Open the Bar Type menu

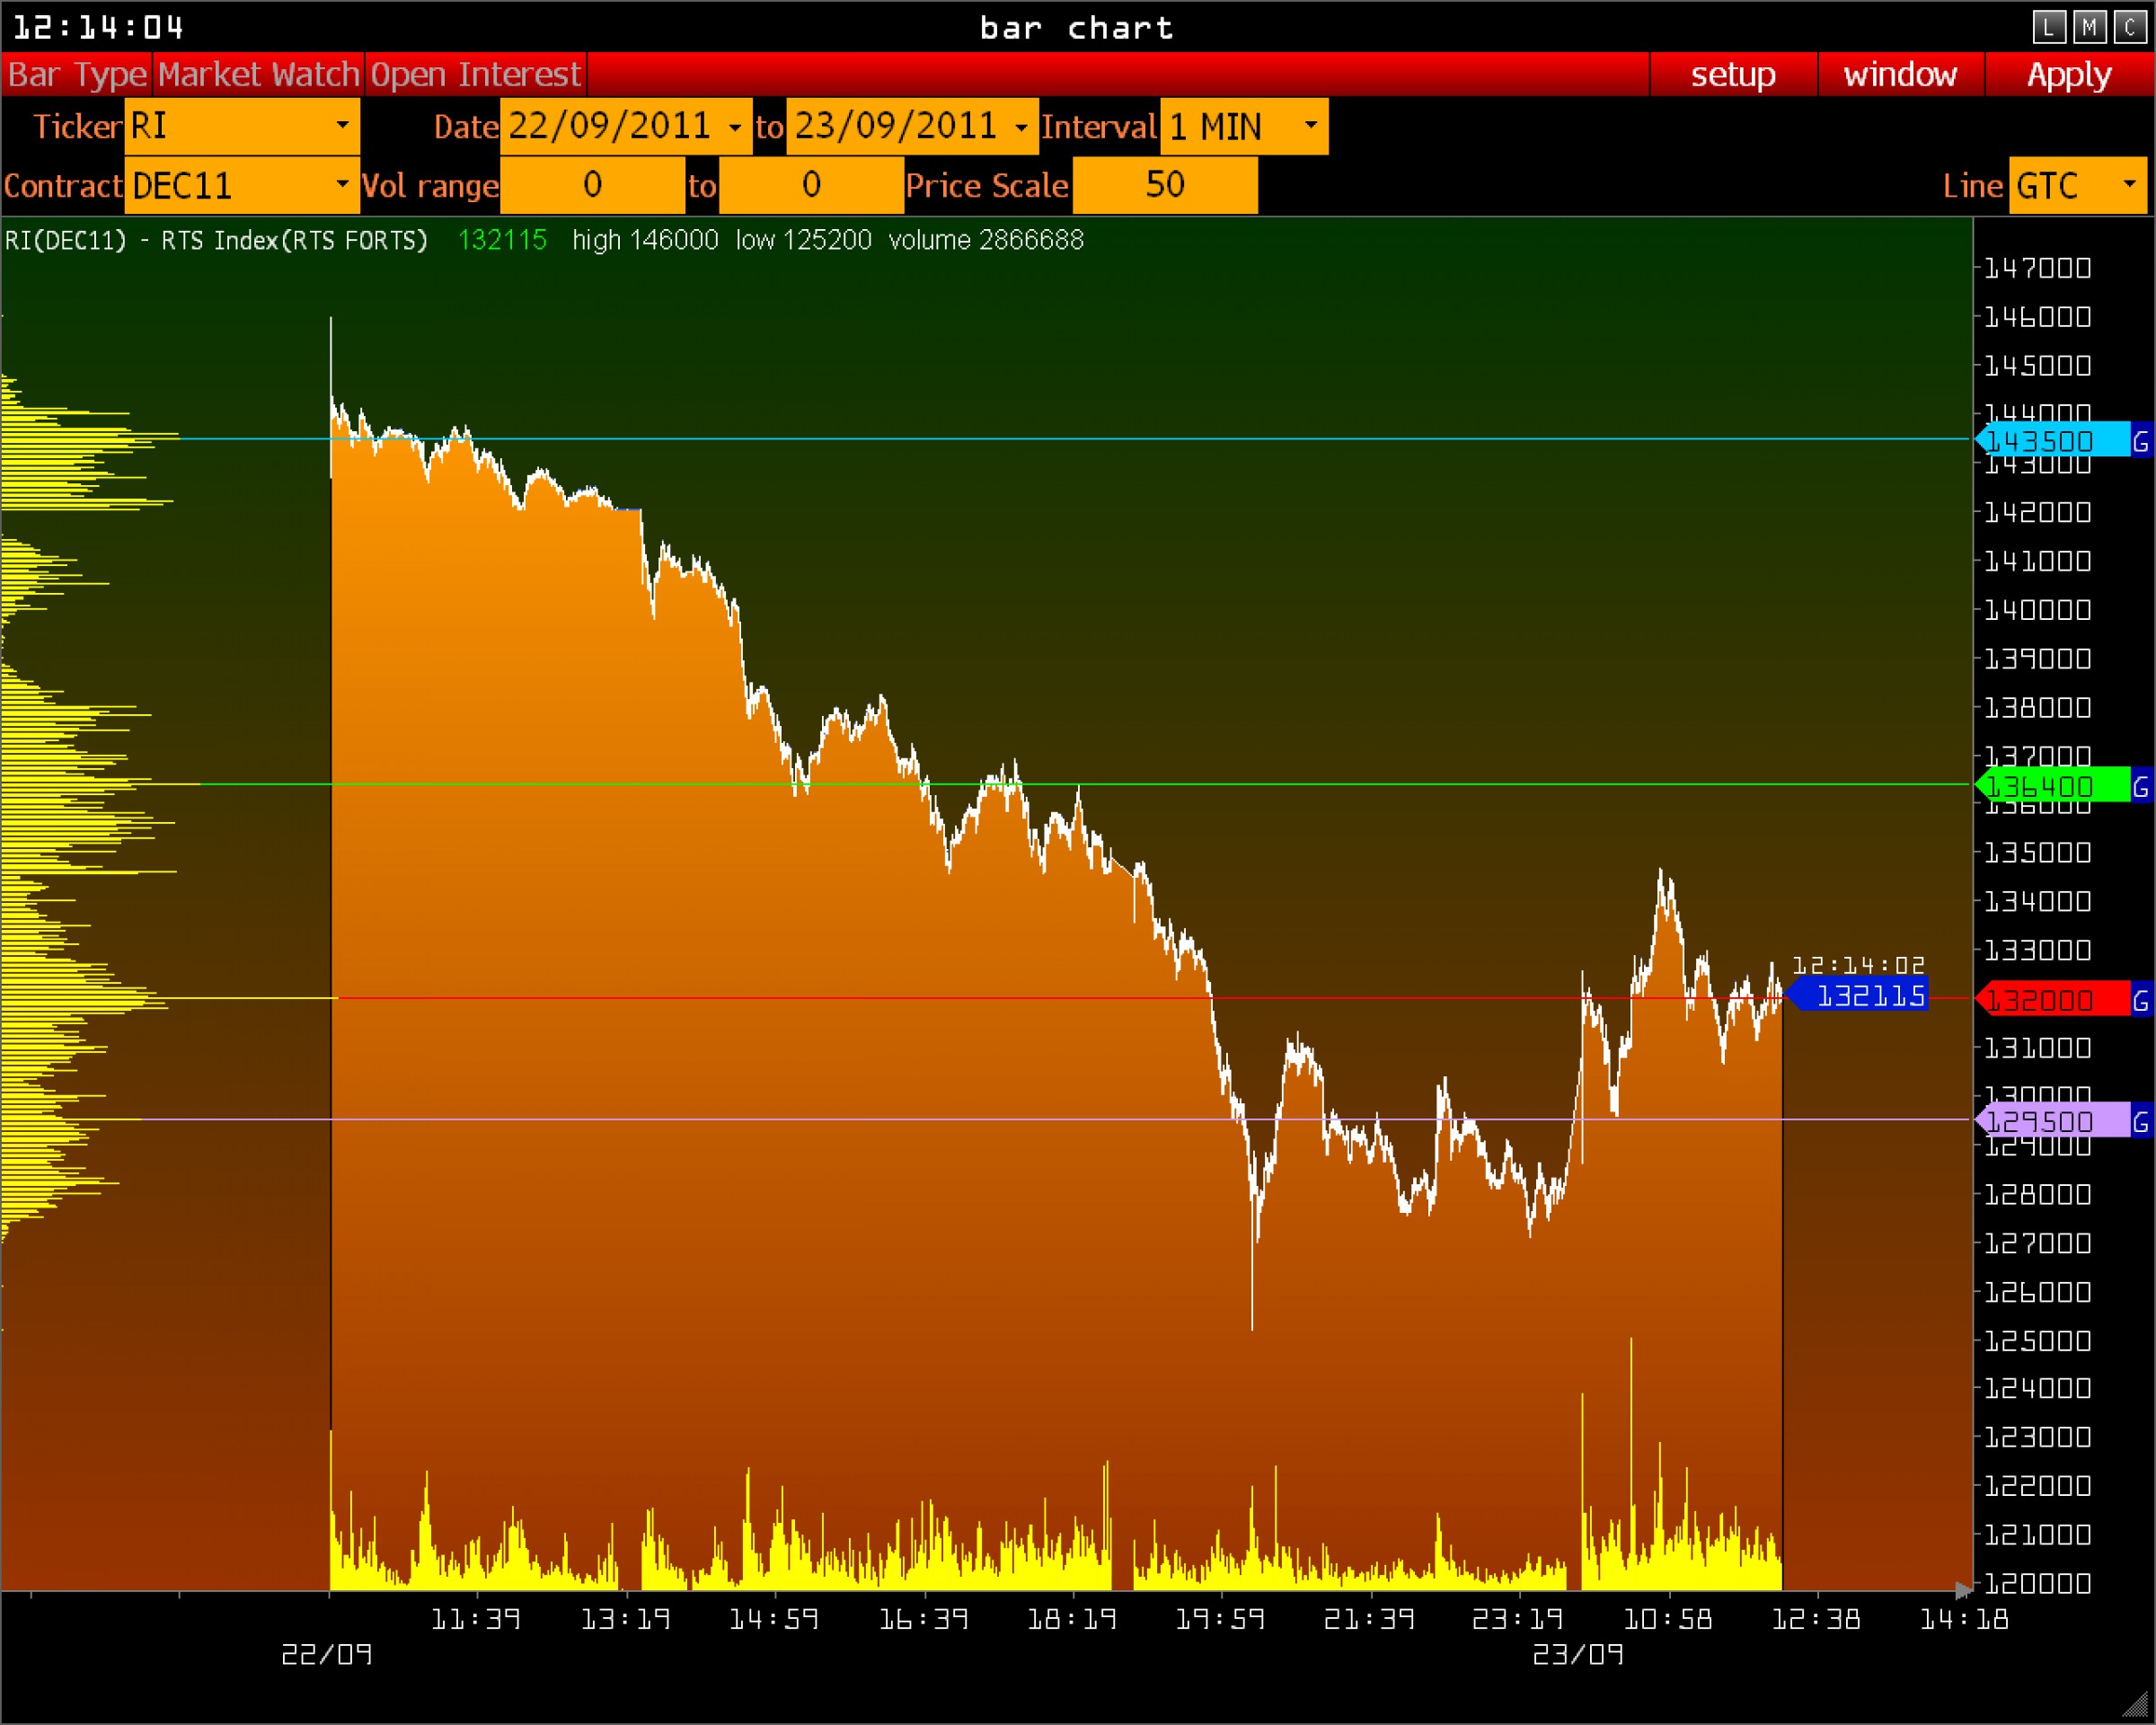pos(77,75)
